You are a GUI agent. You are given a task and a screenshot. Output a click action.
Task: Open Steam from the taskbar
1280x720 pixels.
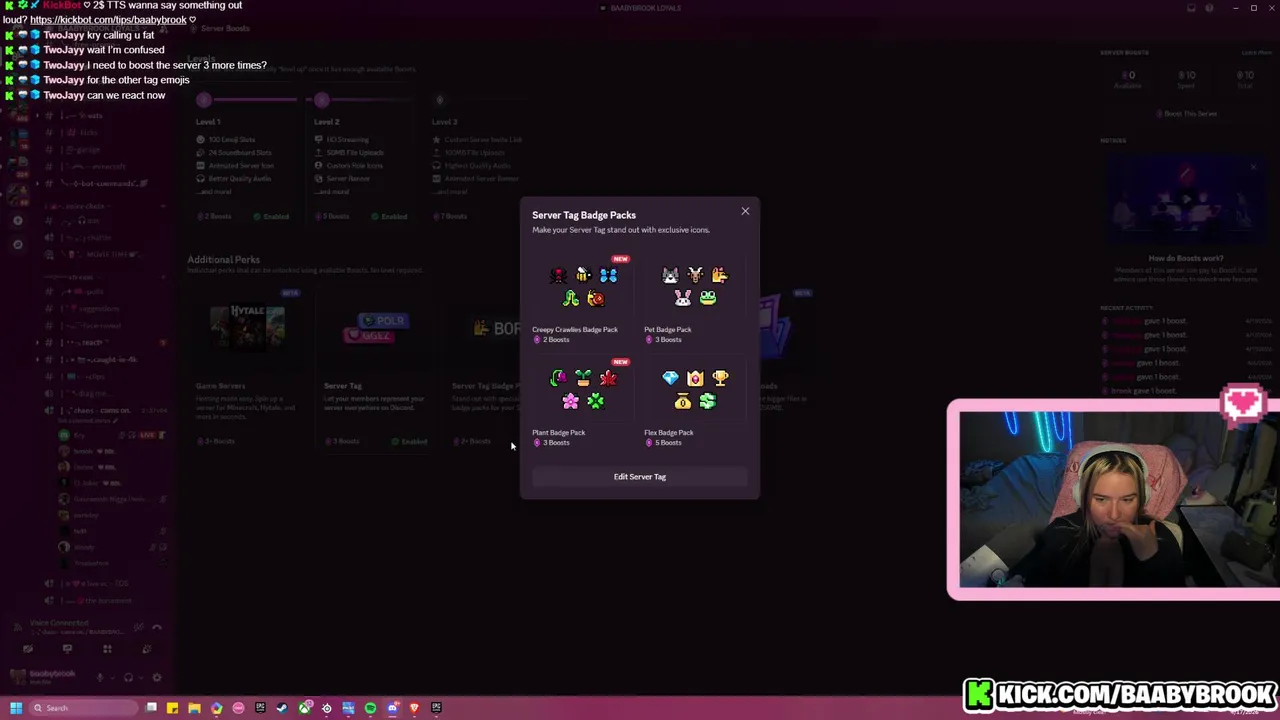pyautogui.click(x=282, y=708)
